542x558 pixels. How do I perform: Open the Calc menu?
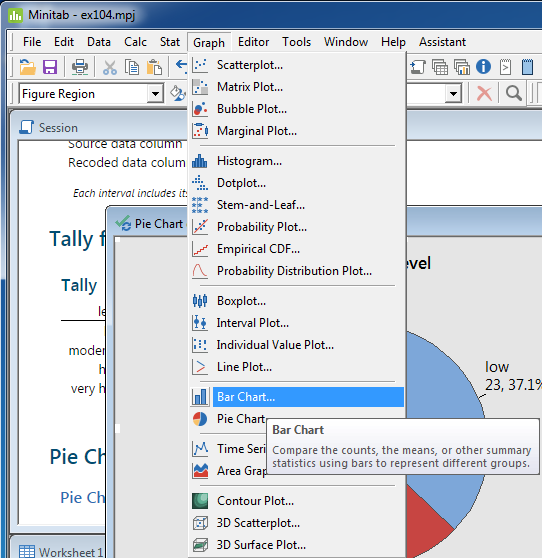pos(135,42)
